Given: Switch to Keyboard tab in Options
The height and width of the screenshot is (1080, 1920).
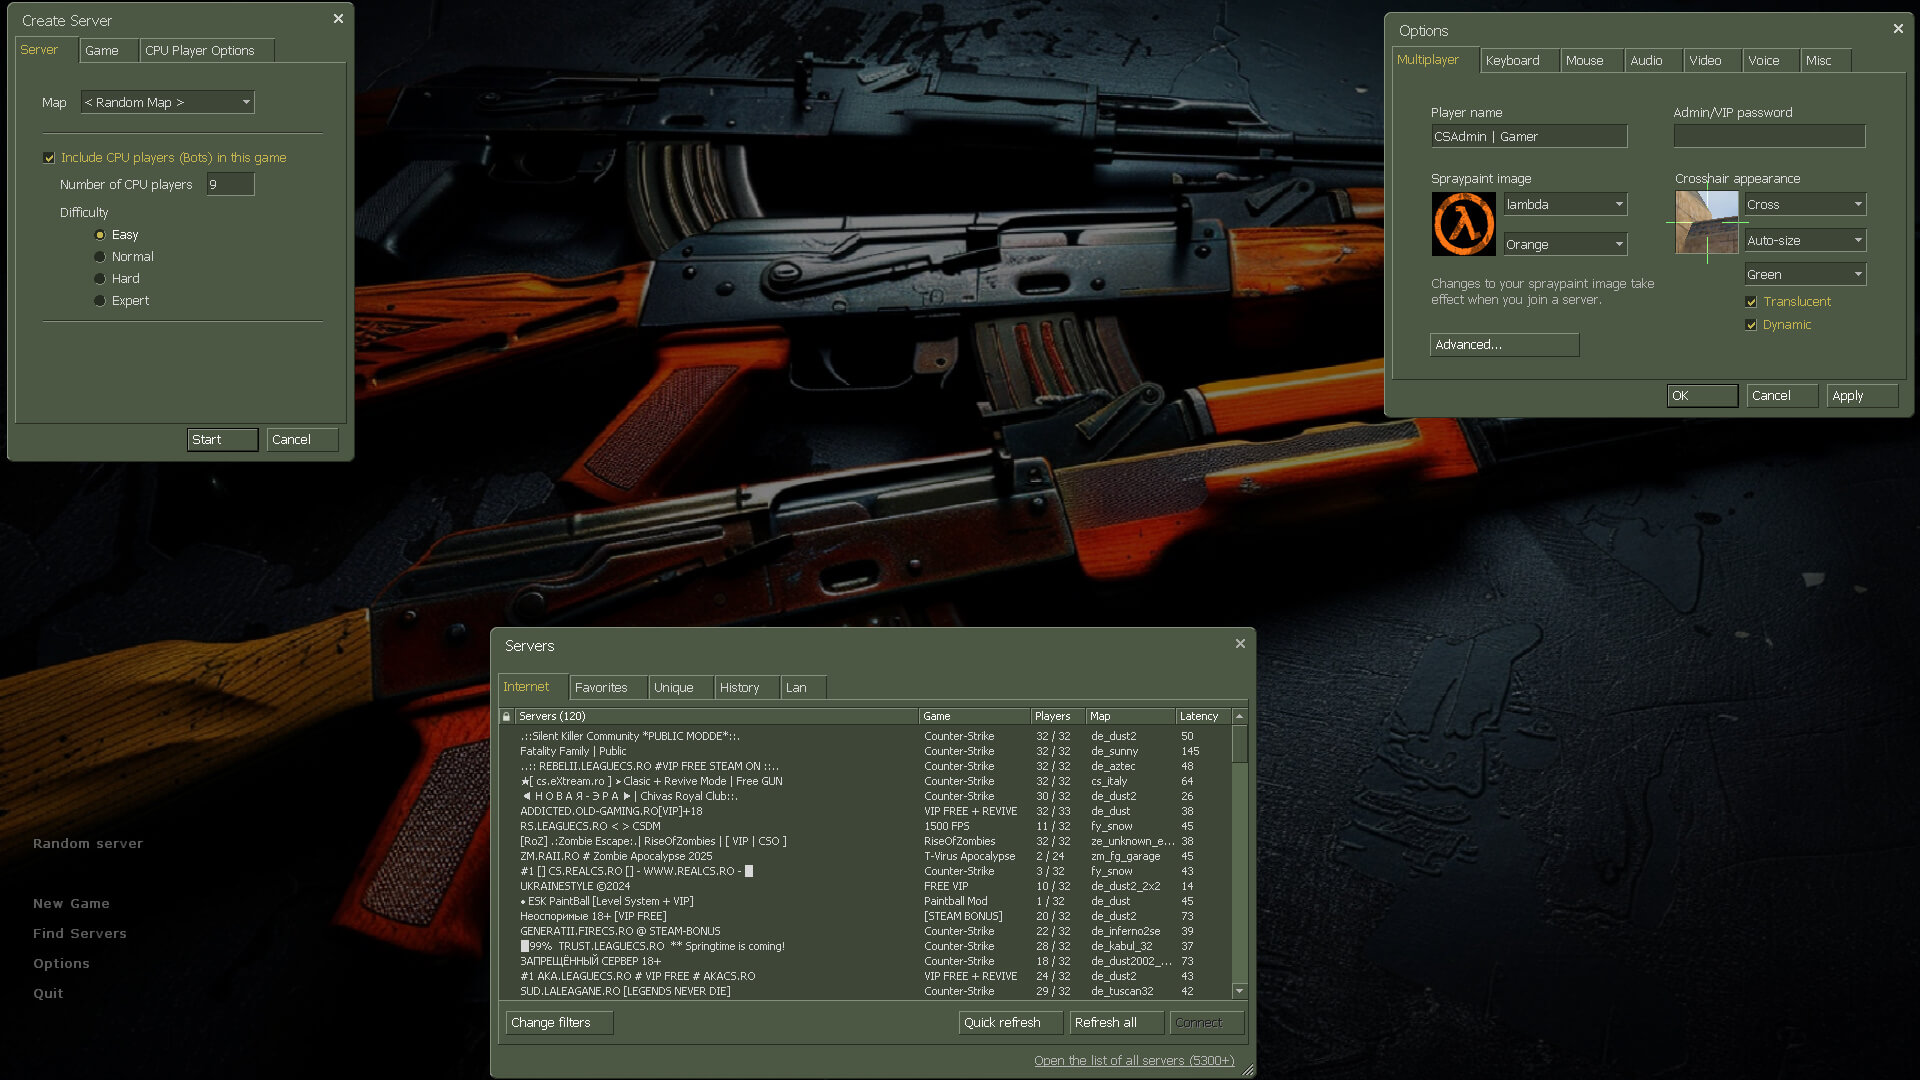Looking at the screenshot, I should coord(1520,60).
